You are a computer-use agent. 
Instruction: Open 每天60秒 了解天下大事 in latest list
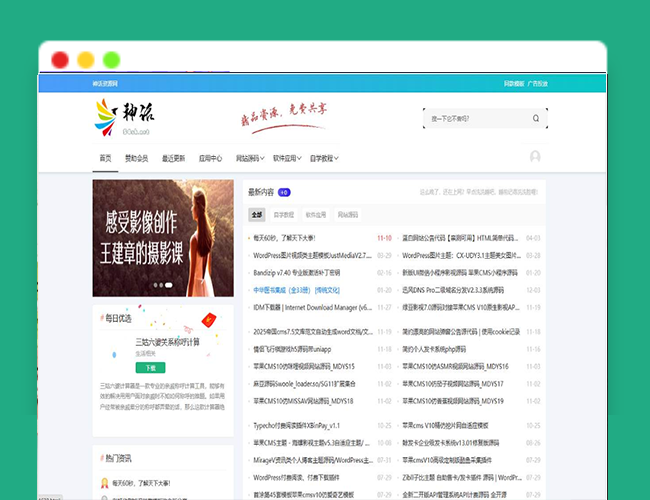coord(284,238)
